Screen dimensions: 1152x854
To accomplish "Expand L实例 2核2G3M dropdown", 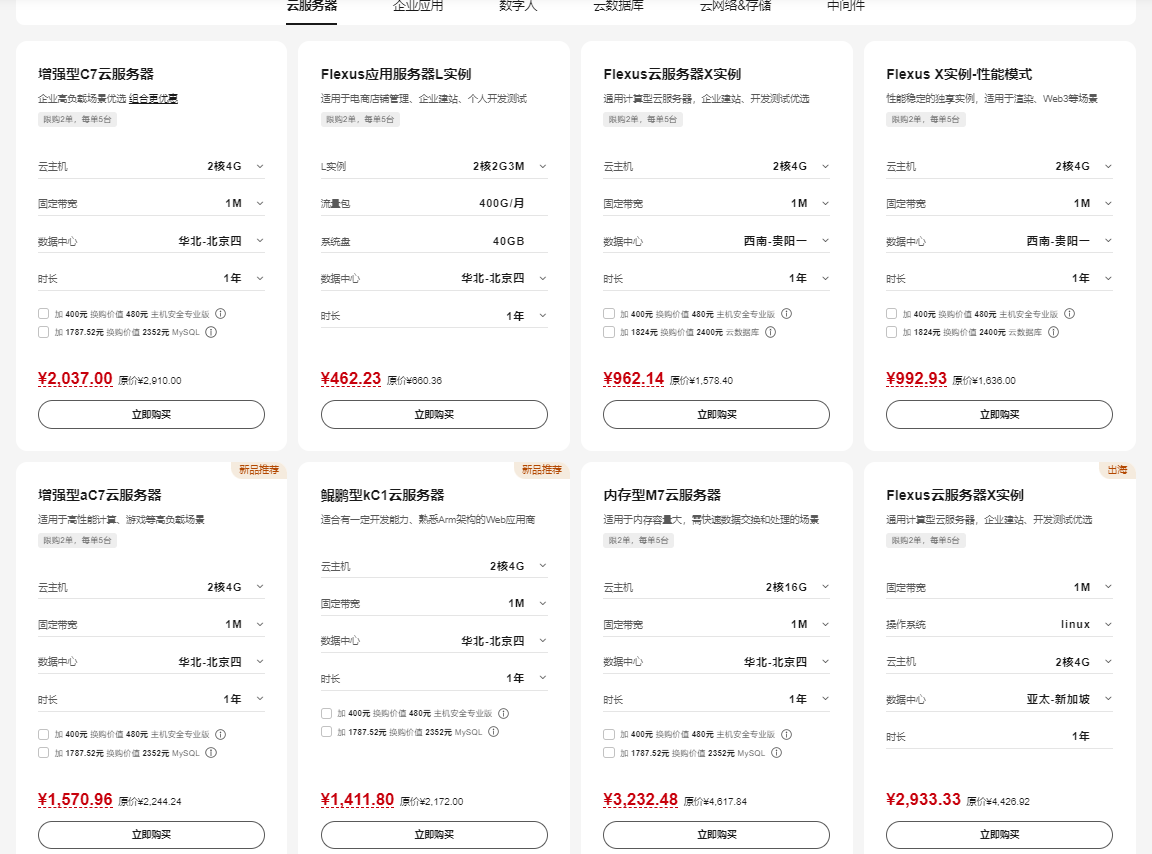I will (x=434, y=167).
